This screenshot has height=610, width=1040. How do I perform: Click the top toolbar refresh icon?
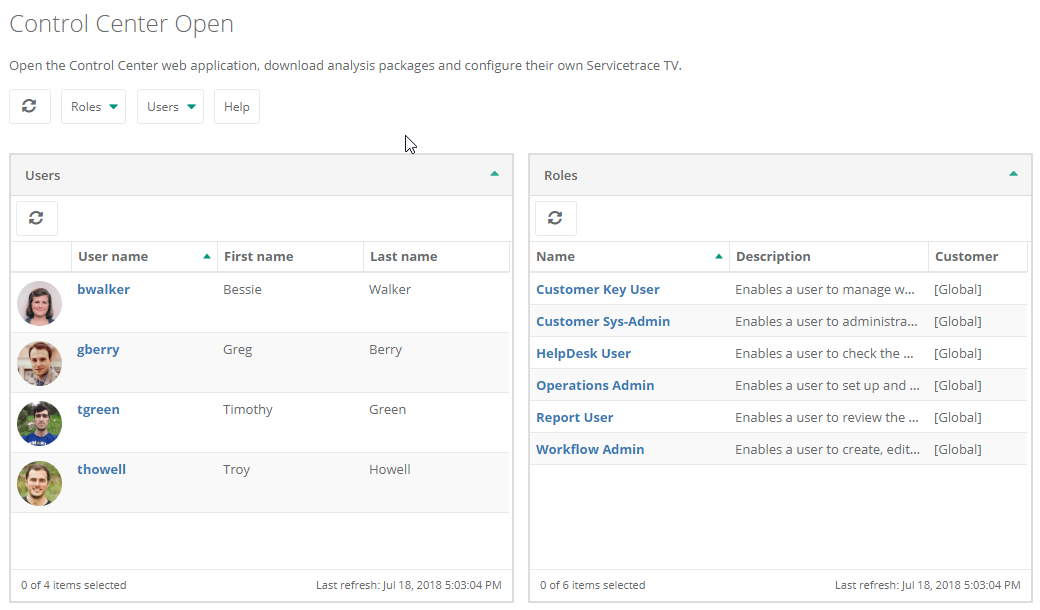tap(30, 106)
